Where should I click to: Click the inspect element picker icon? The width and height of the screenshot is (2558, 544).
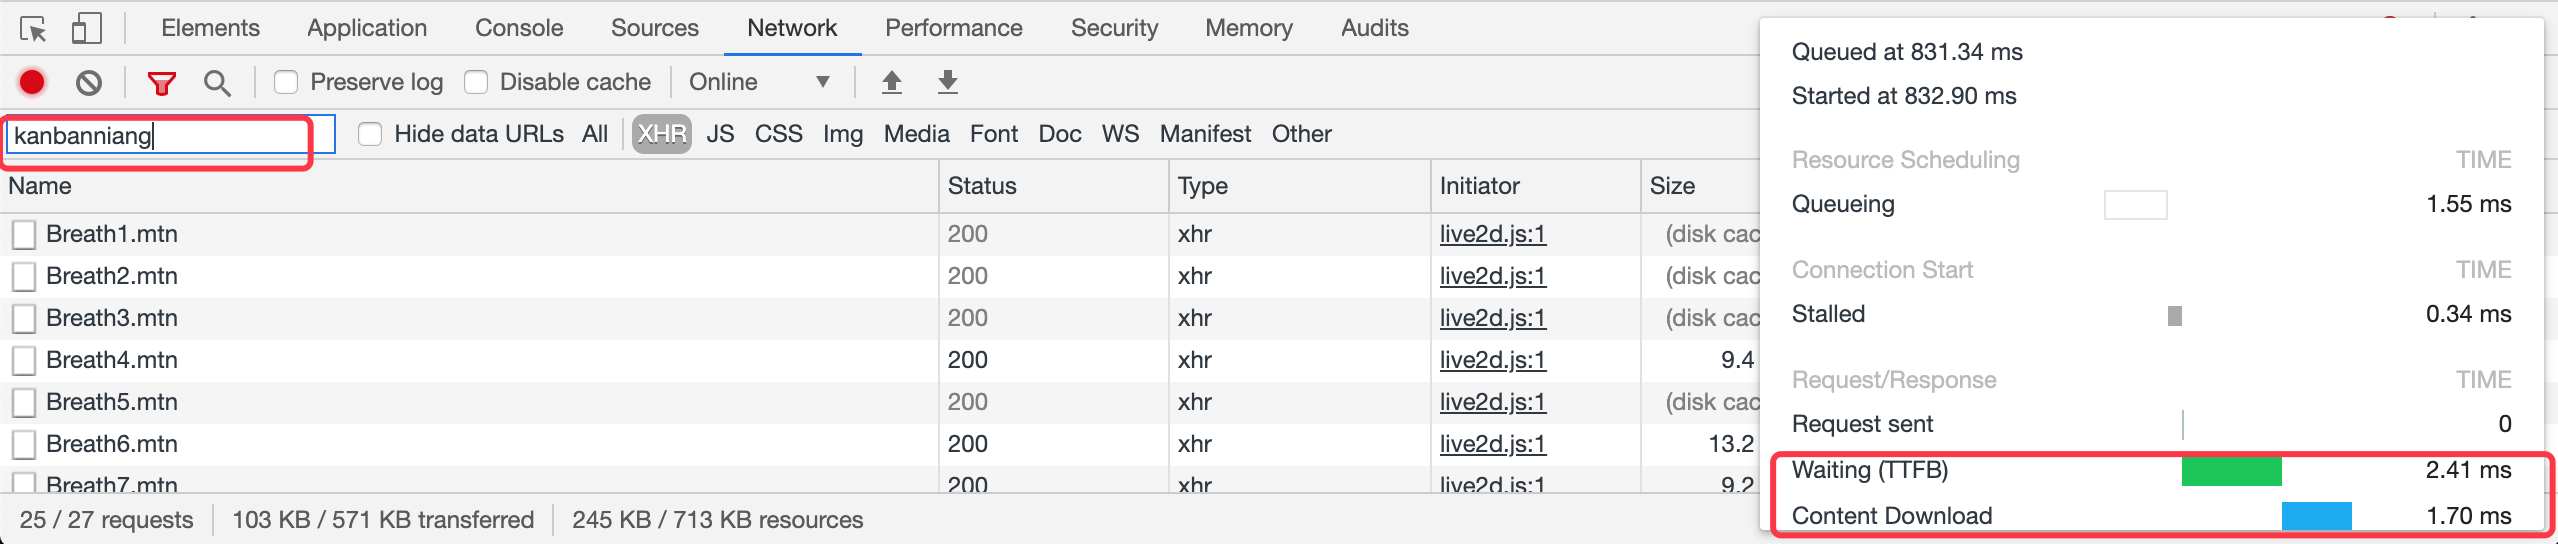[x=33, y=29]
